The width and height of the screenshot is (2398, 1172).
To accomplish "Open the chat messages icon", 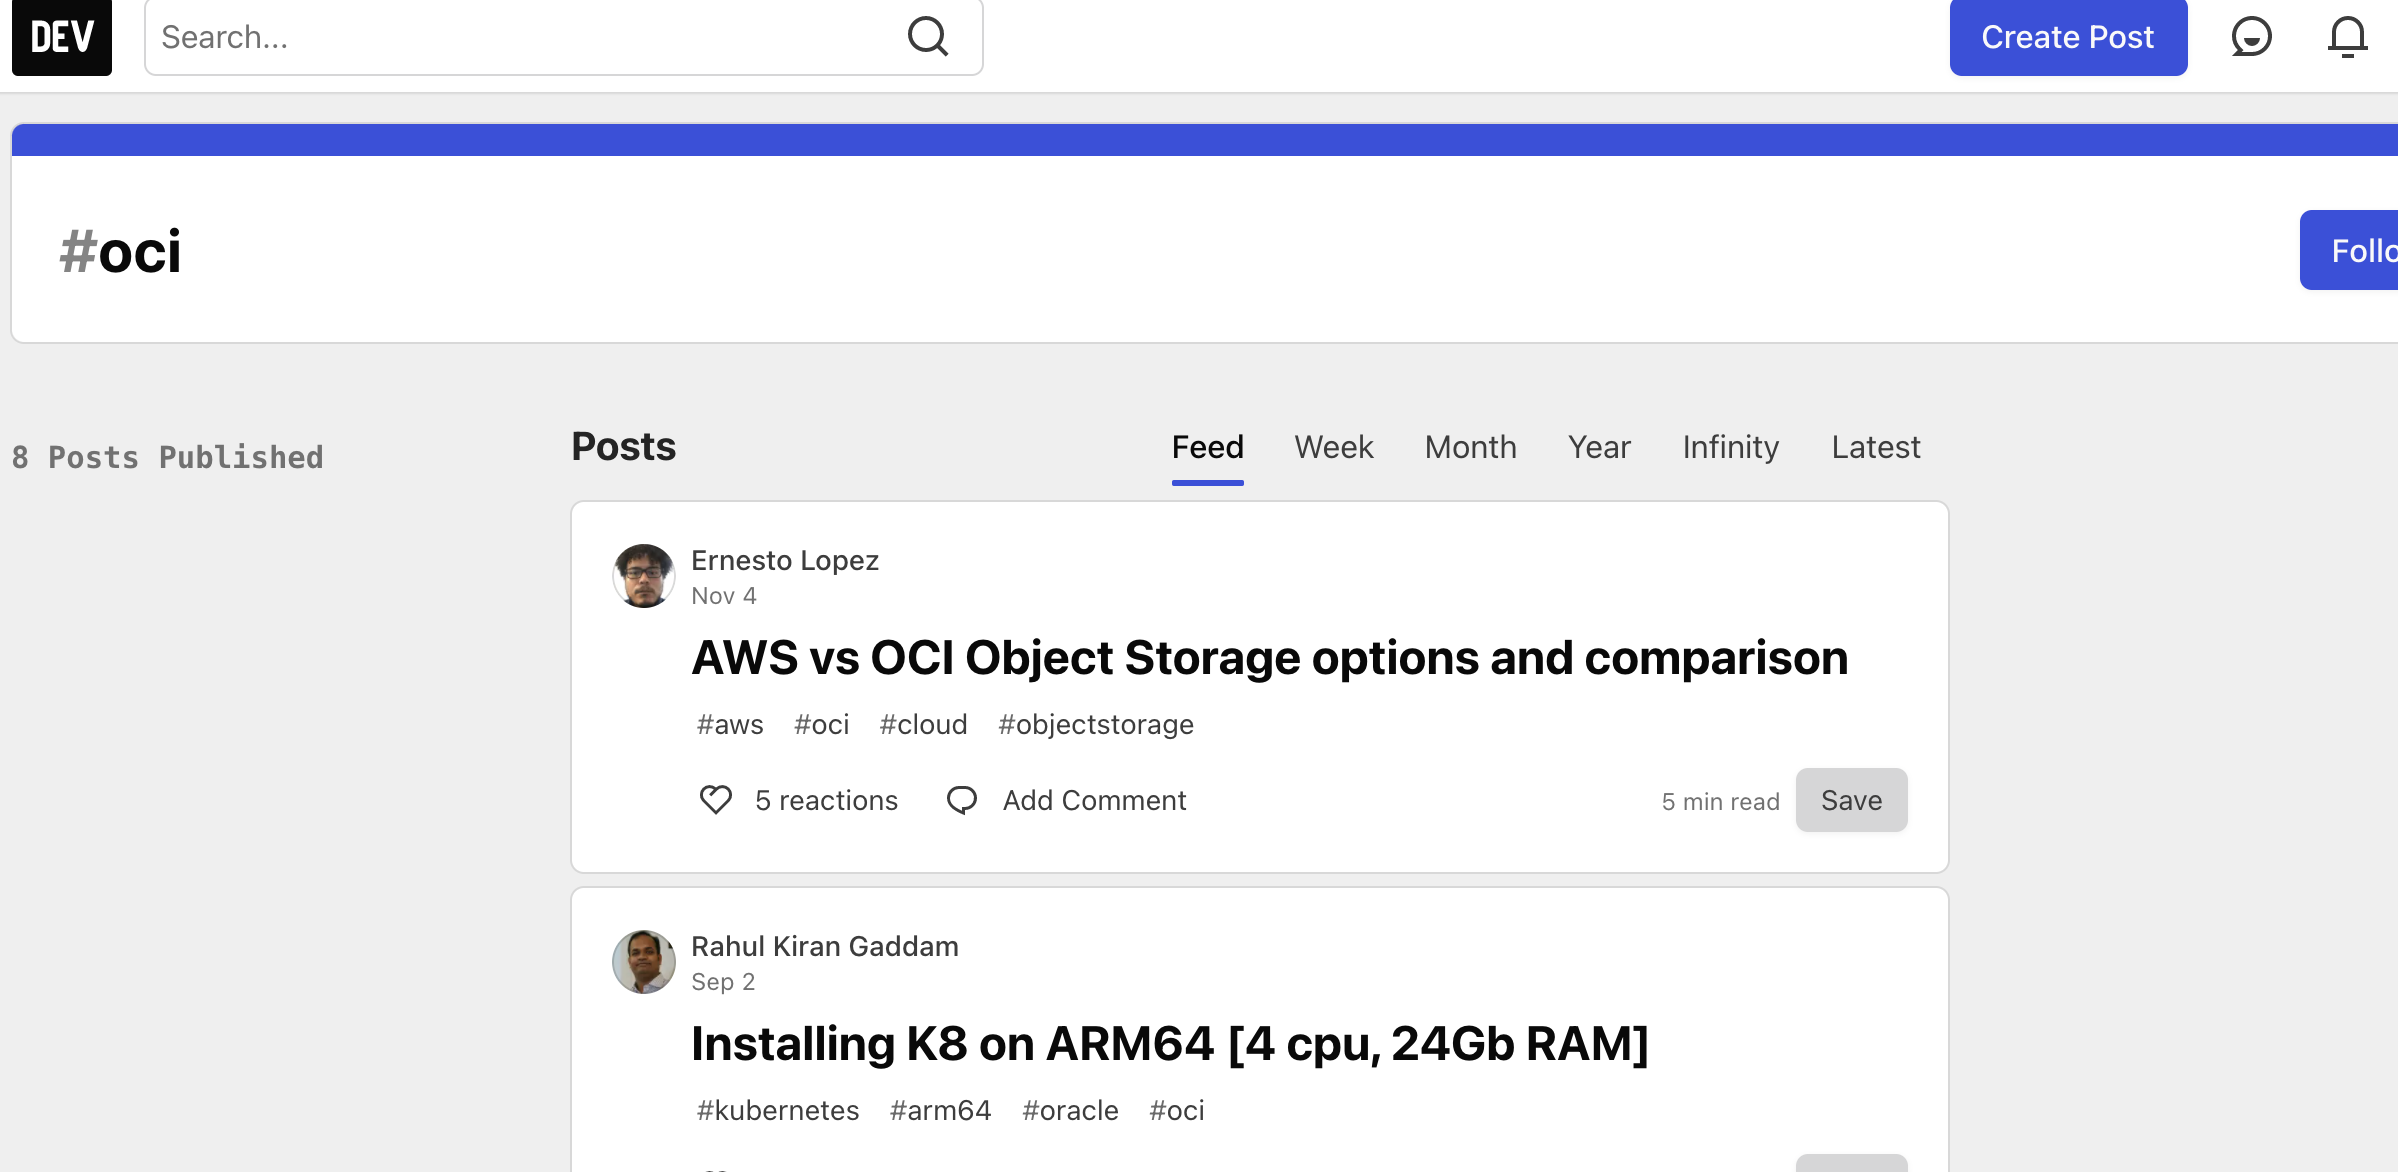I will 2252,37.
